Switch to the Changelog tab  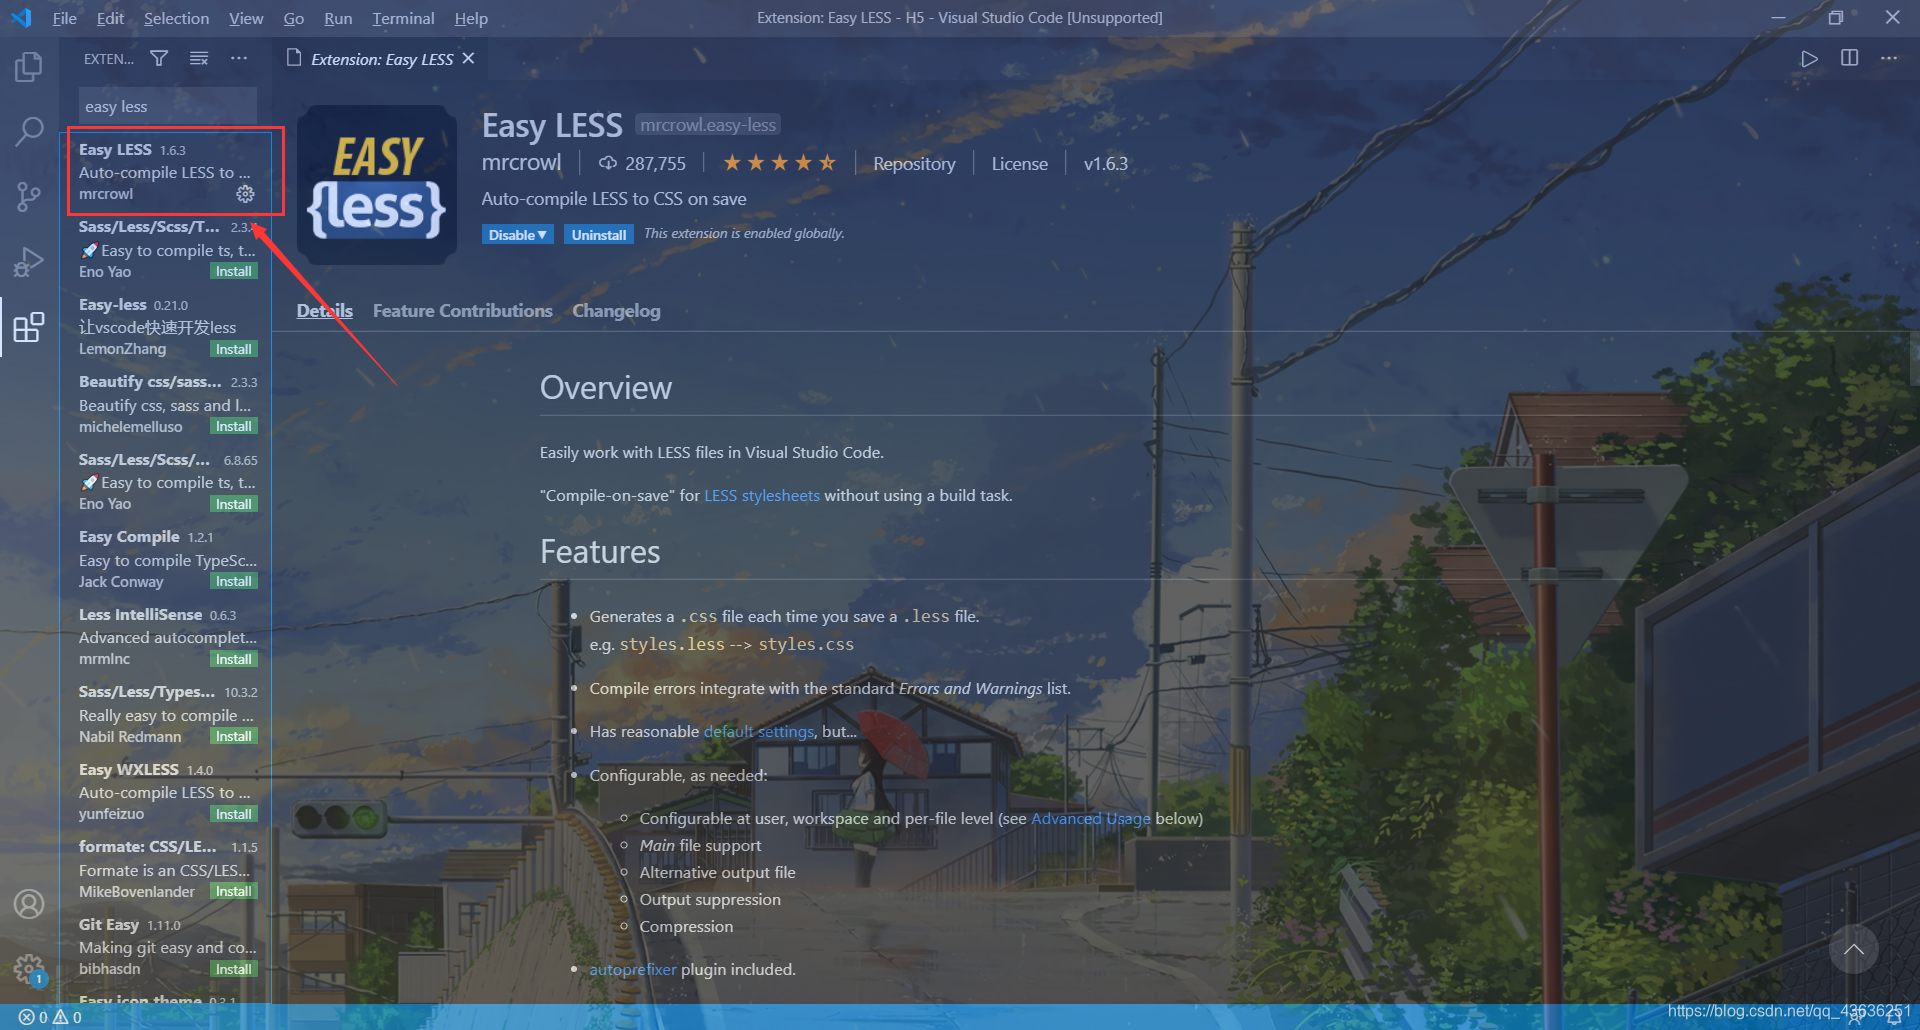[616, 311]
